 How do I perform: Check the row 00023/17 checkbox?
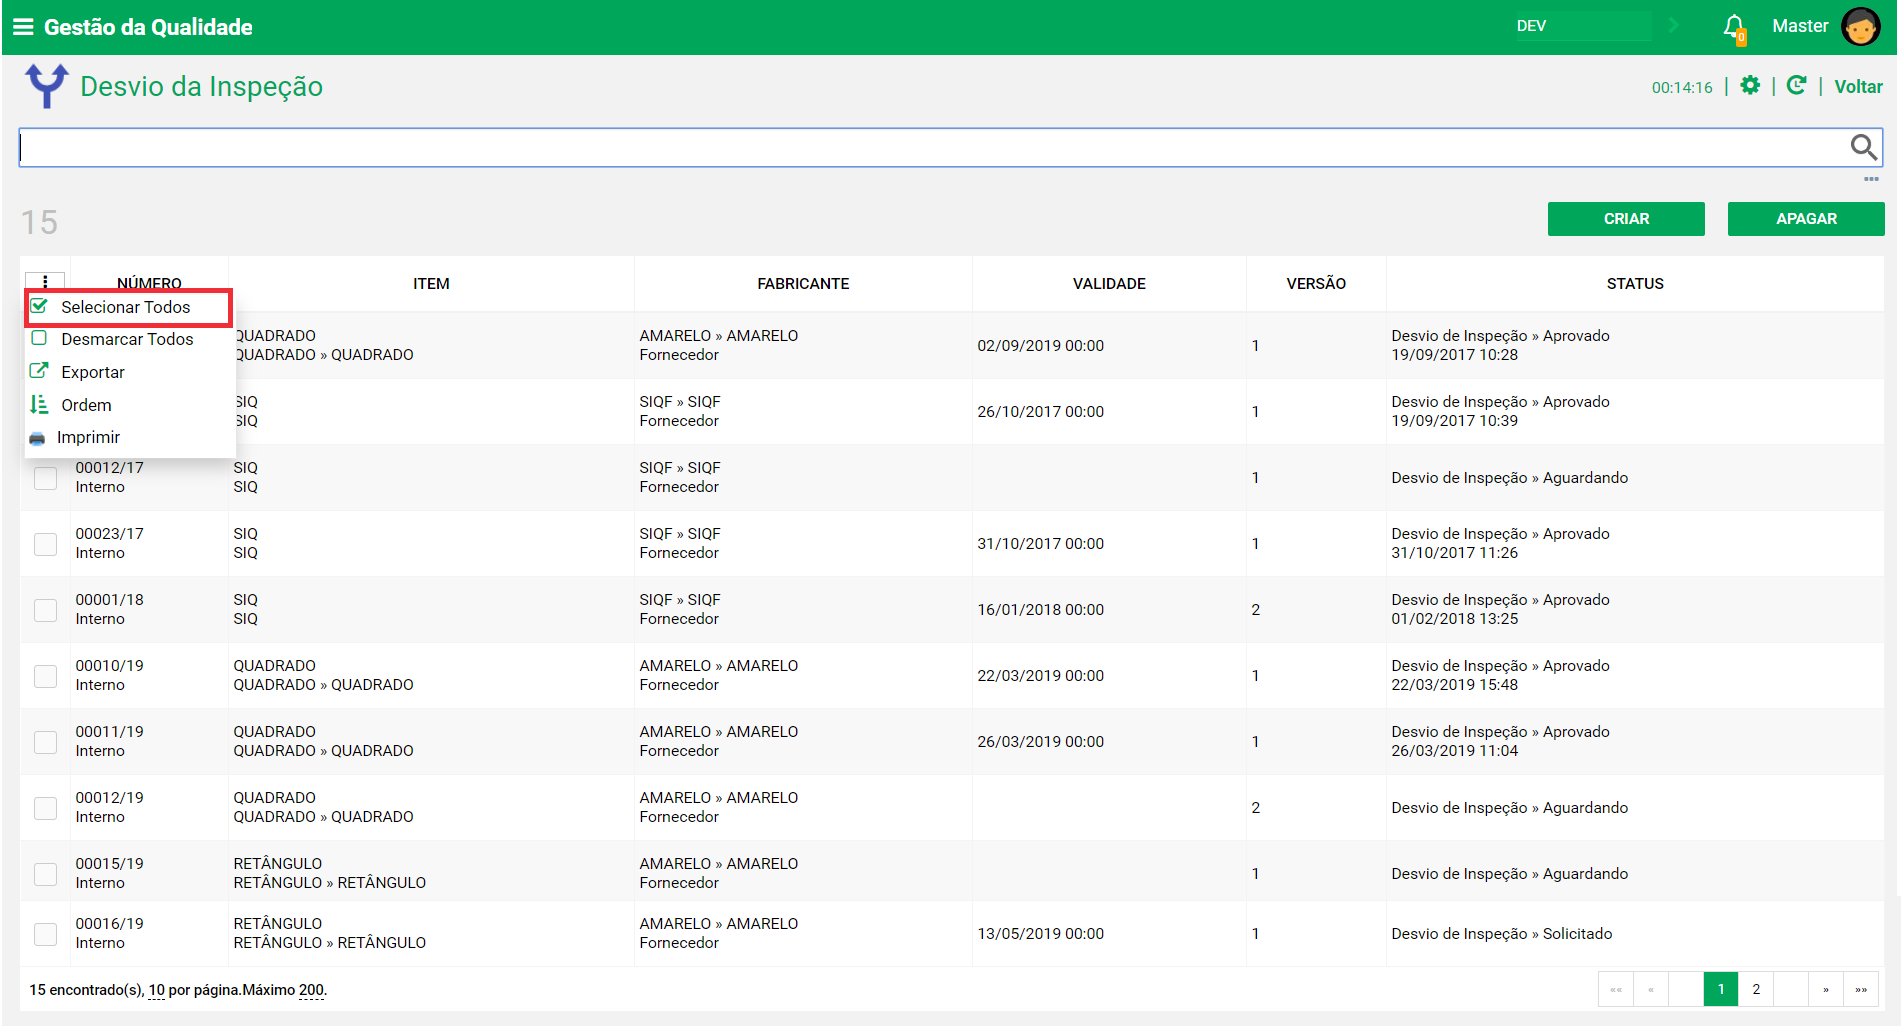[x=46, y=544]
